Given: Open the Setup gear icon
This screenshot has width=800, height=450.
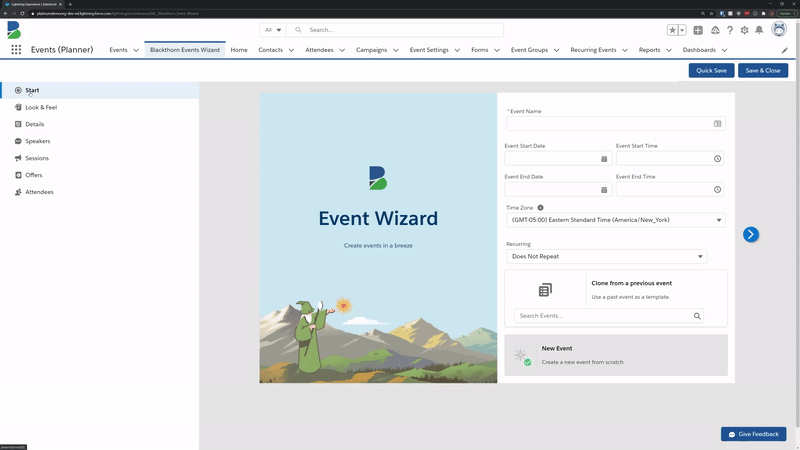Looking at the screenshot, I should click(744, 30).
